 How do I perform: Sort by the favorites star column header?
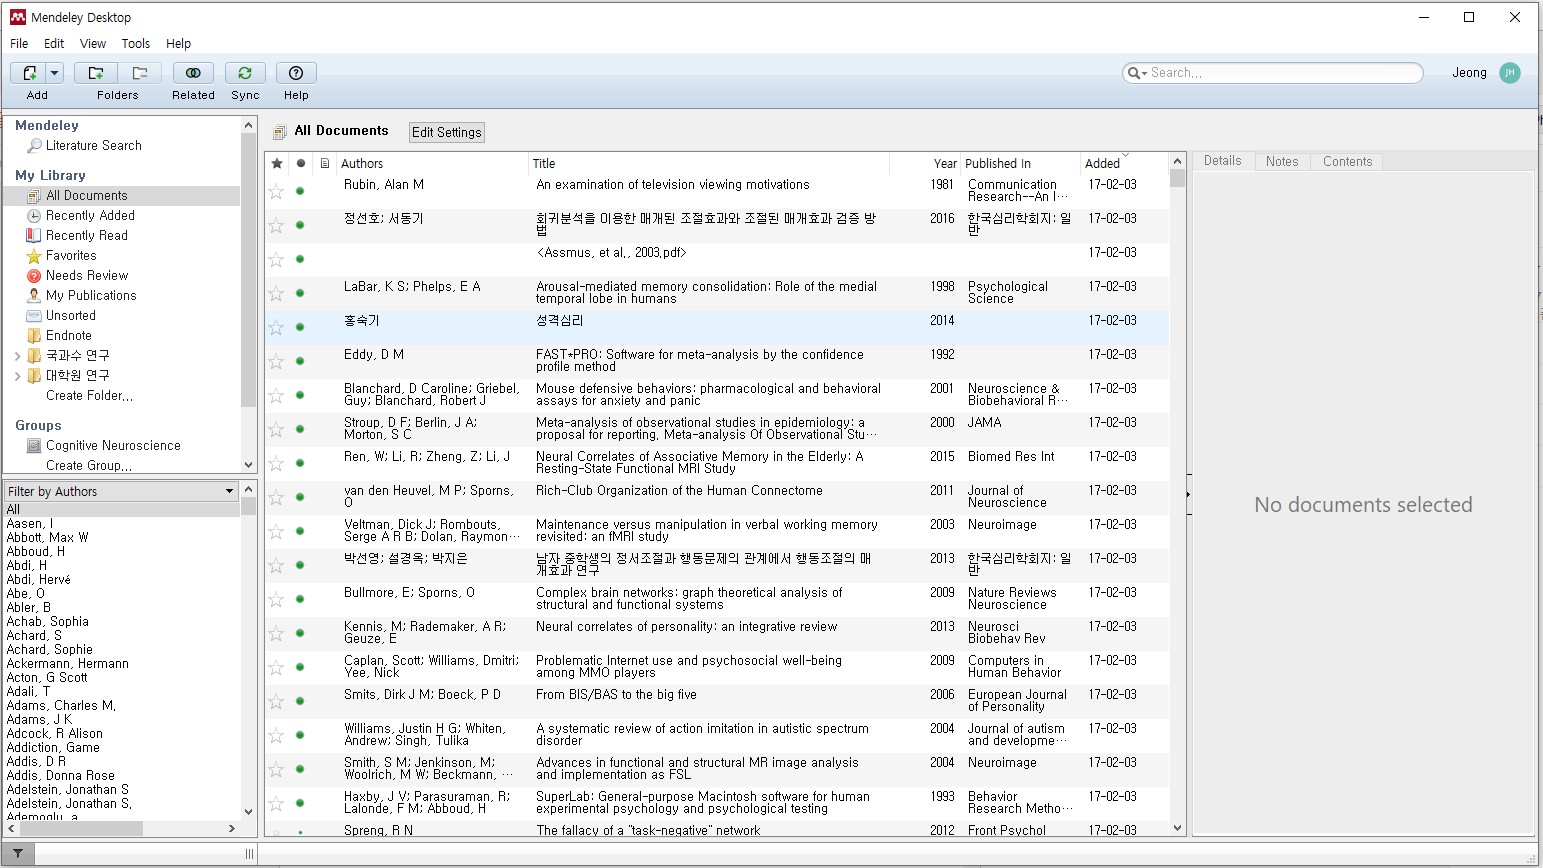277,163
